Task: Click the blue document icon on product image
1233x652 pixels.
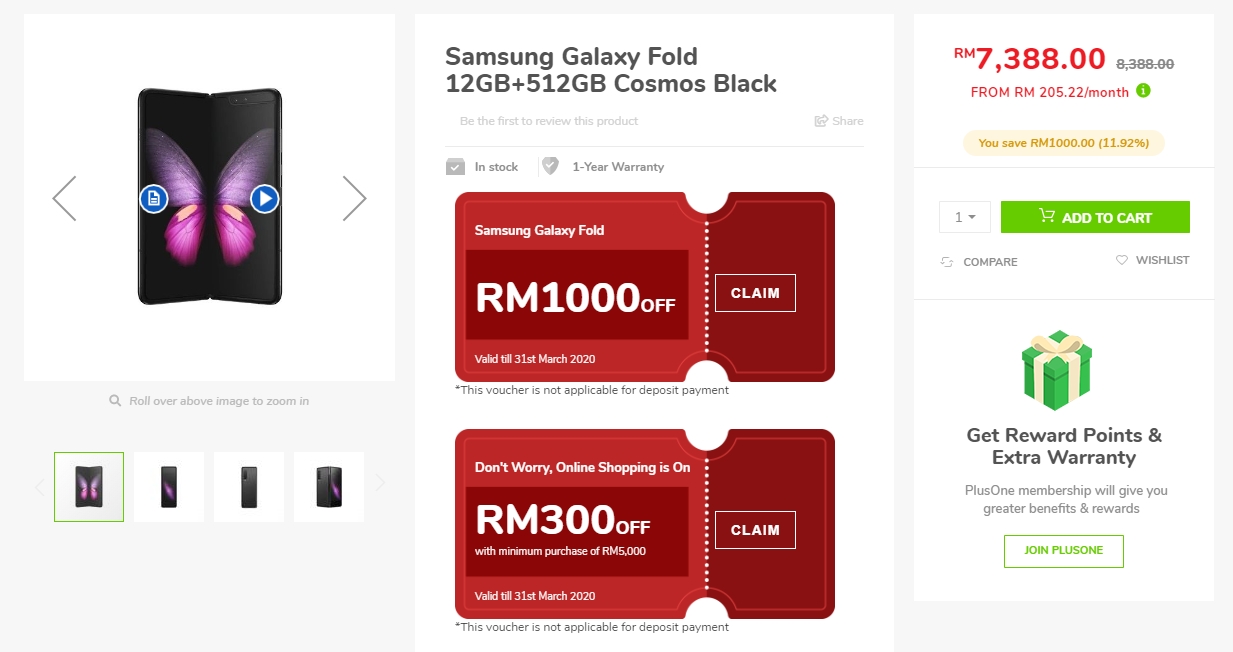Action: pyautogui.click(x=153, y=199)
